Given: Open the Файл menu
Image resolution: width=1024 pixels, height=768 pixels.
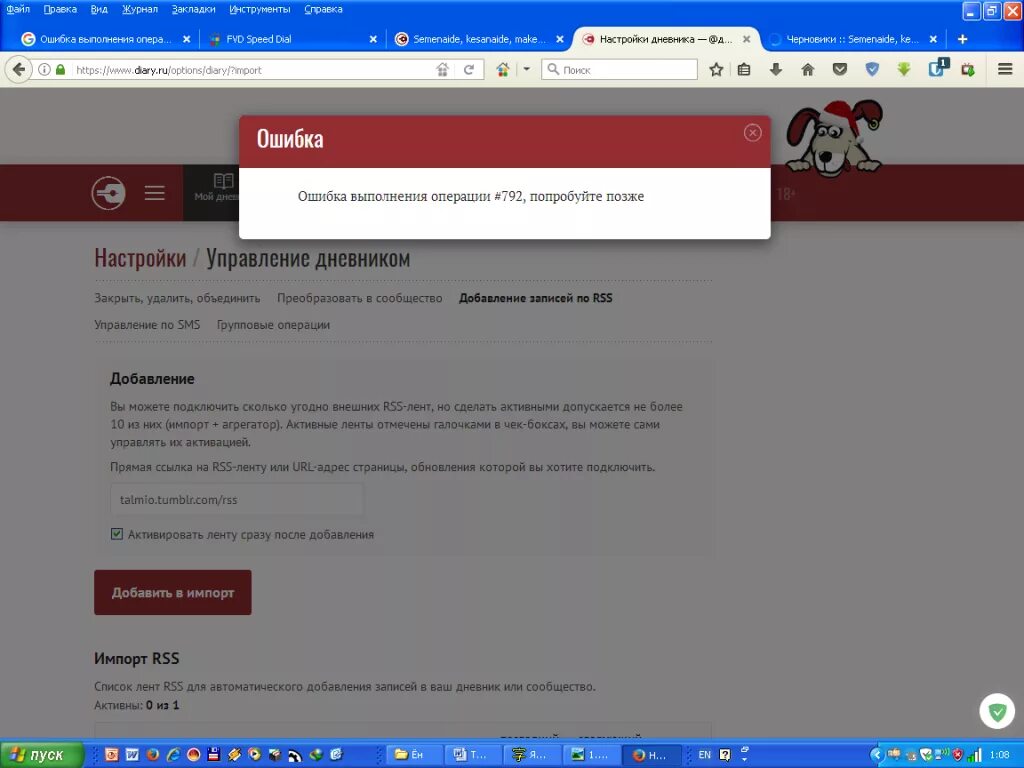Looking at the screenshot, I should click(x=18, y=9).
